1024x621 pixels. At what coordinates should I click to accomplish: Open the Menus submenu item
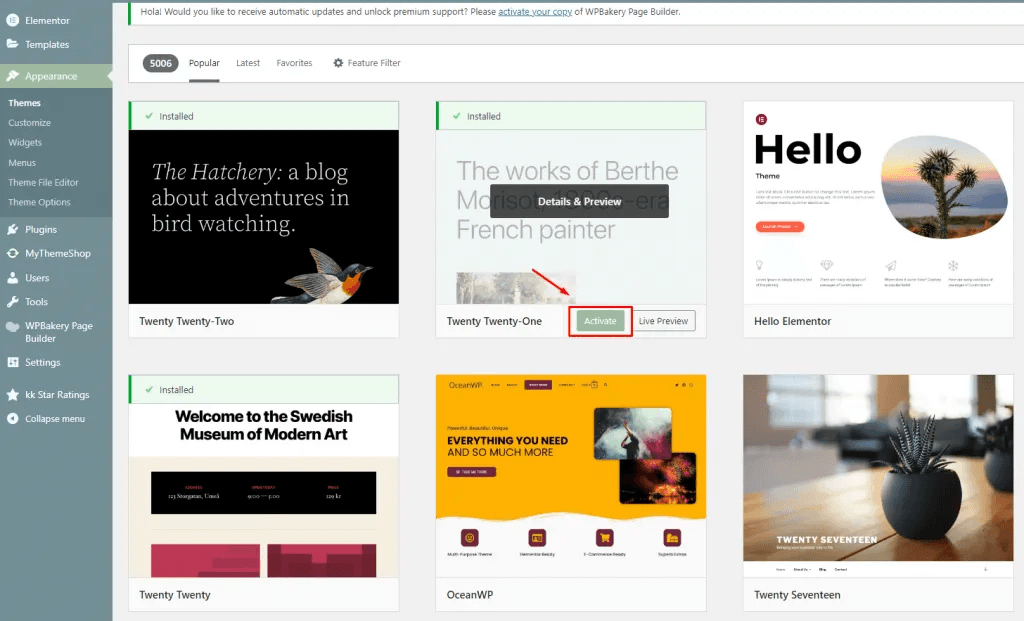[22, 163]
